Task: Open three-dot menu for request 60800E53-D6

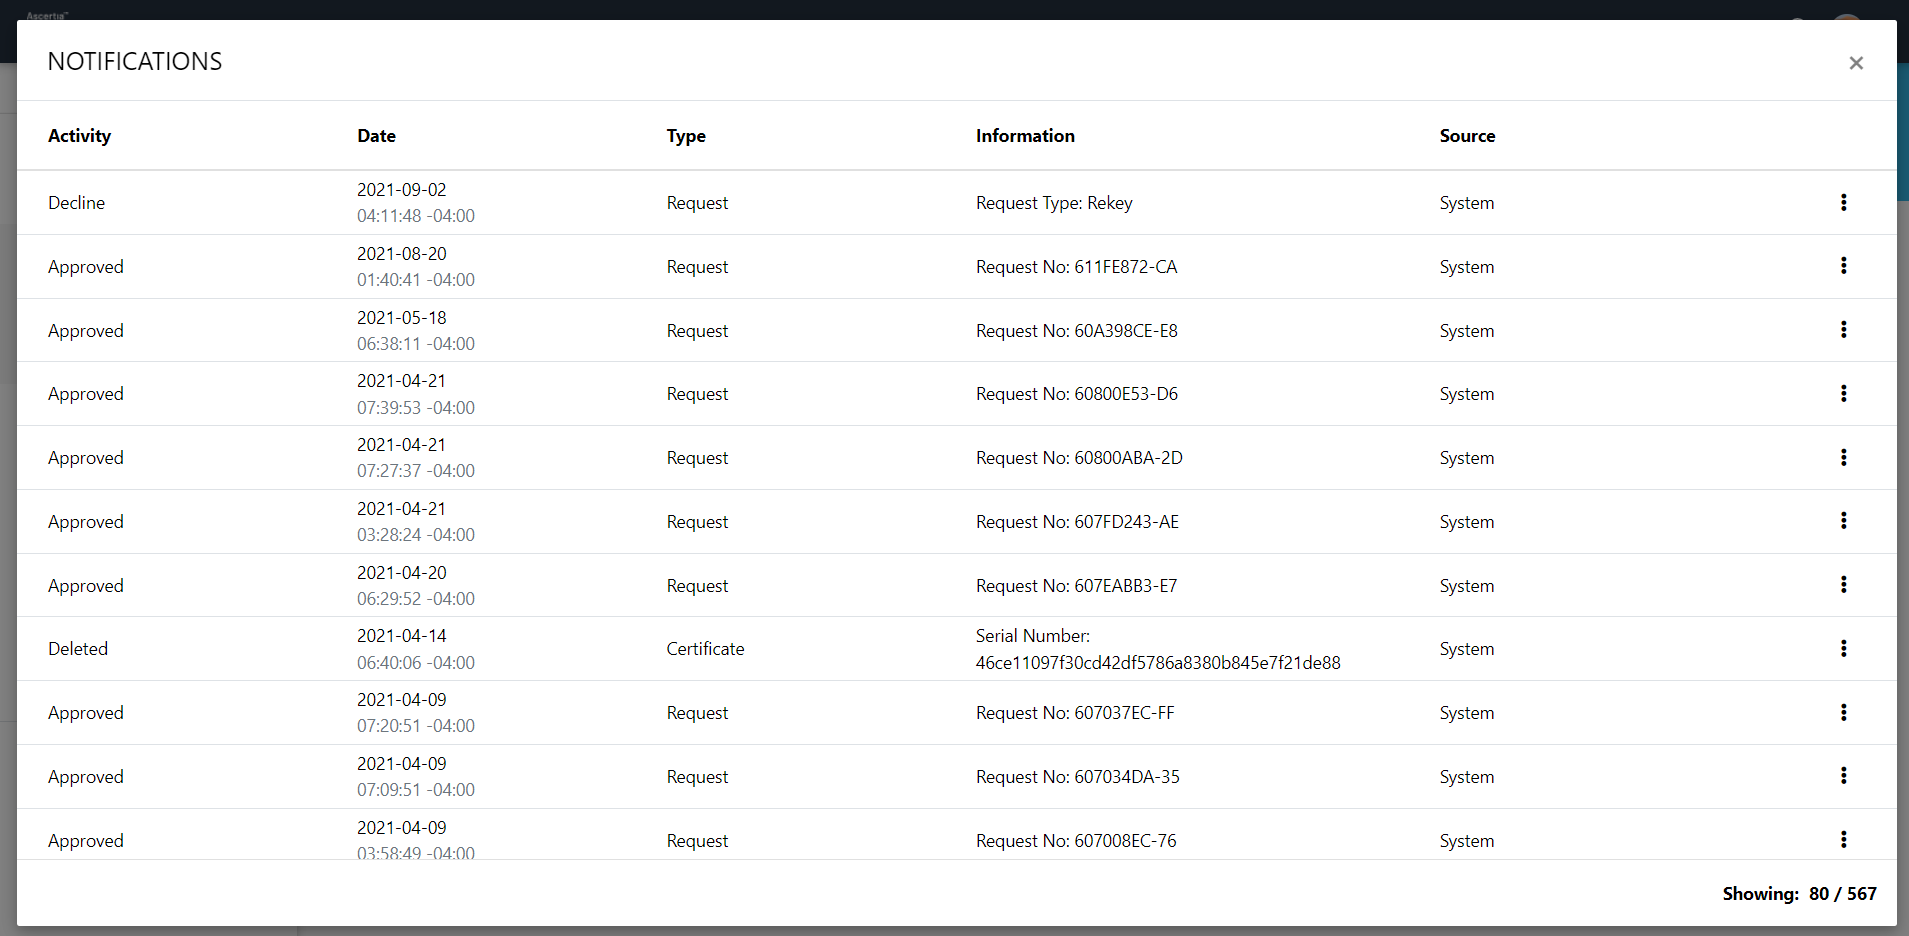Action: point(1843,394)
